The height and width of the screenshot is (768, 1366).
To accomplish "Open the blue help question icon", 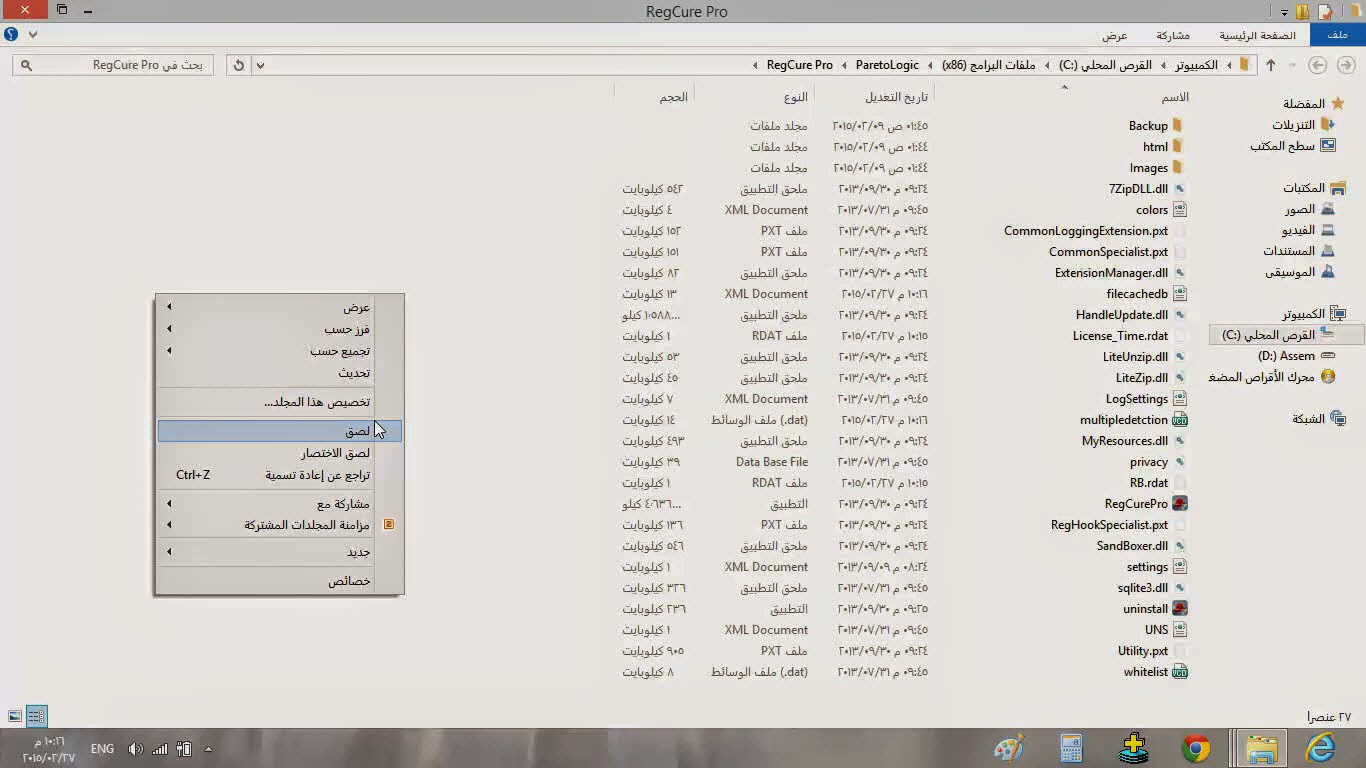I will click(11, 34).
